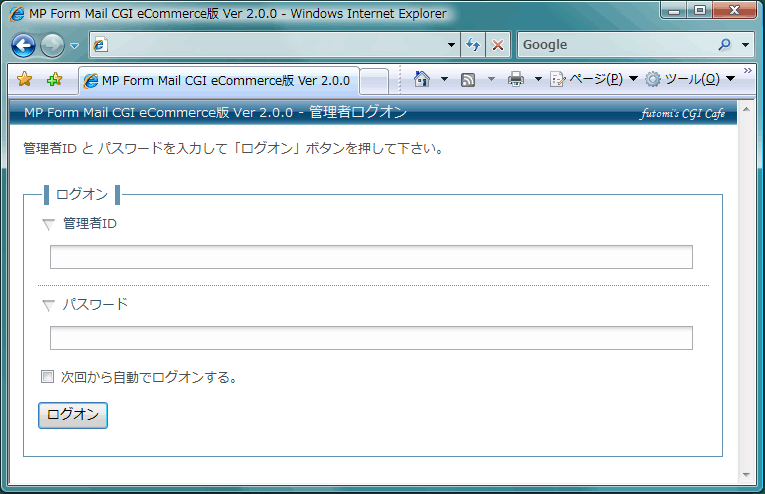Click the address bar input field

(276, 45)
